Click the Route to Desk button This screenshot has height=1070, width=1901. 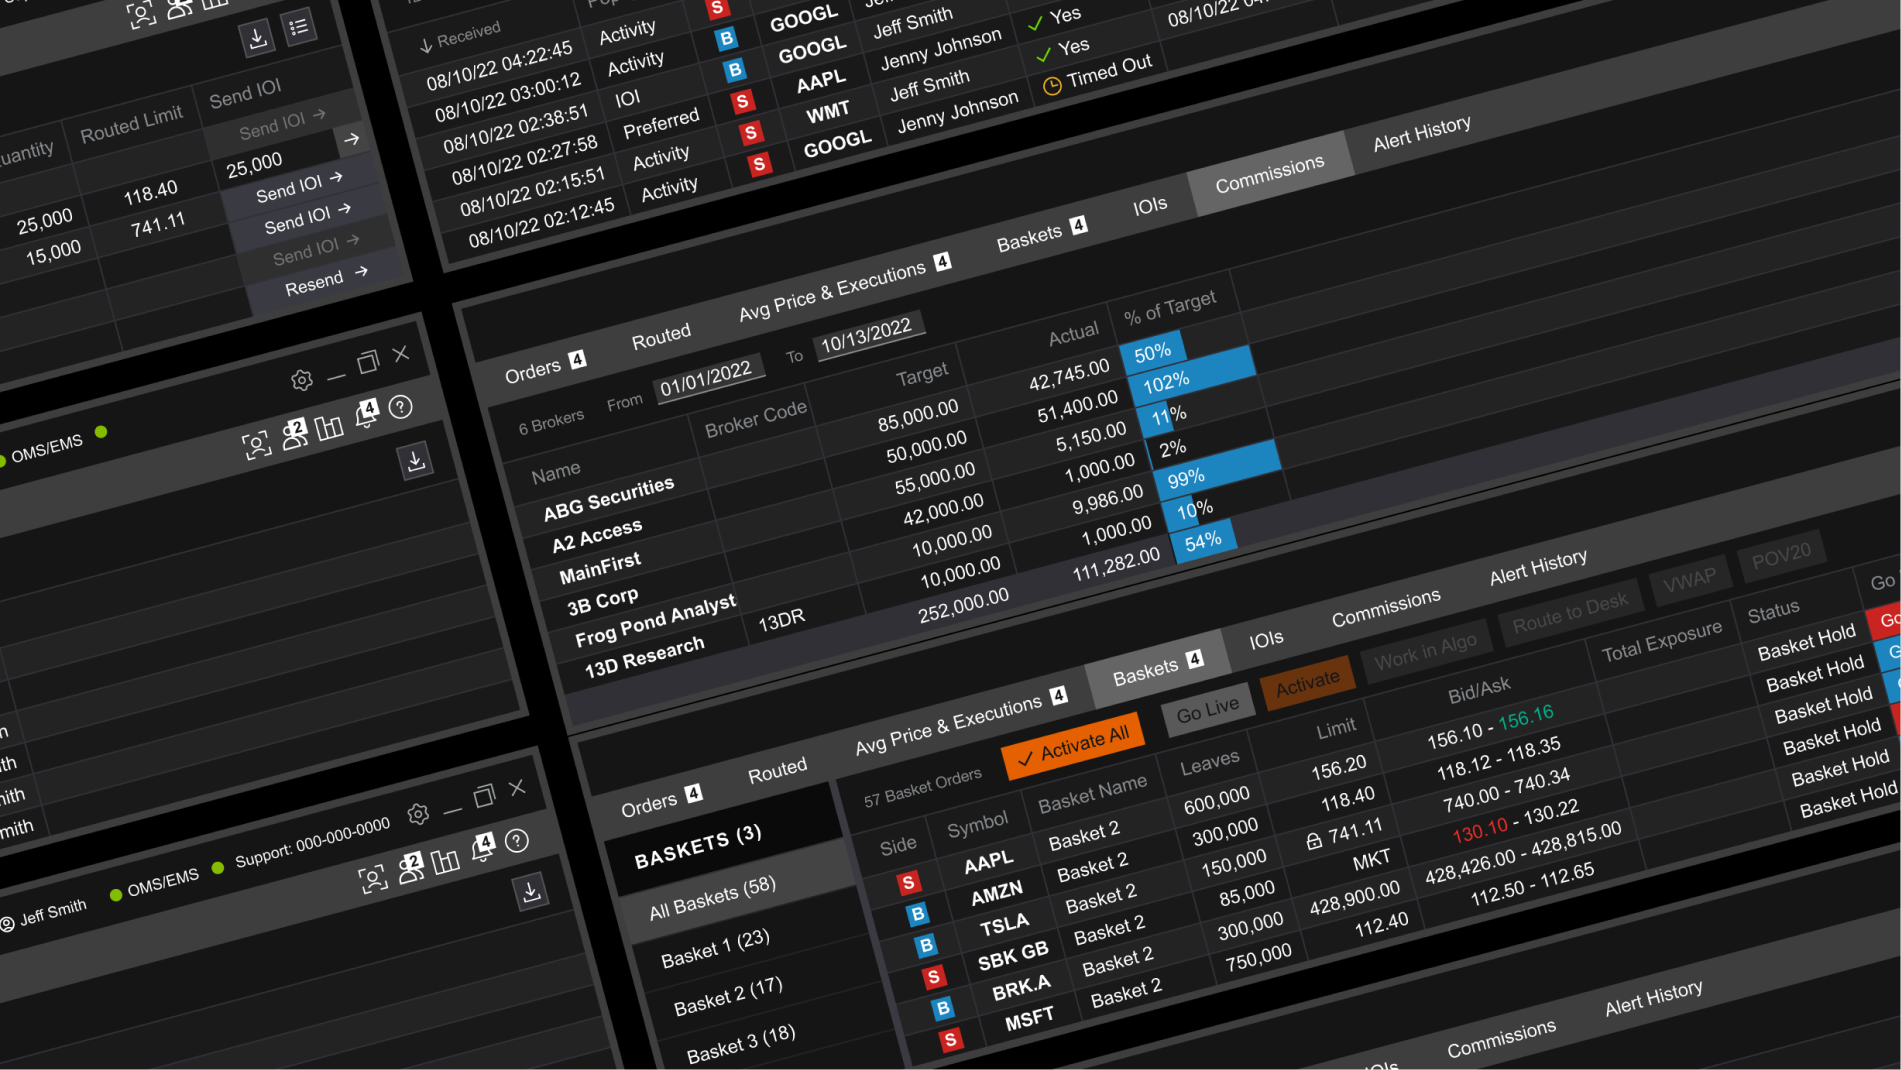point(1569,611)
